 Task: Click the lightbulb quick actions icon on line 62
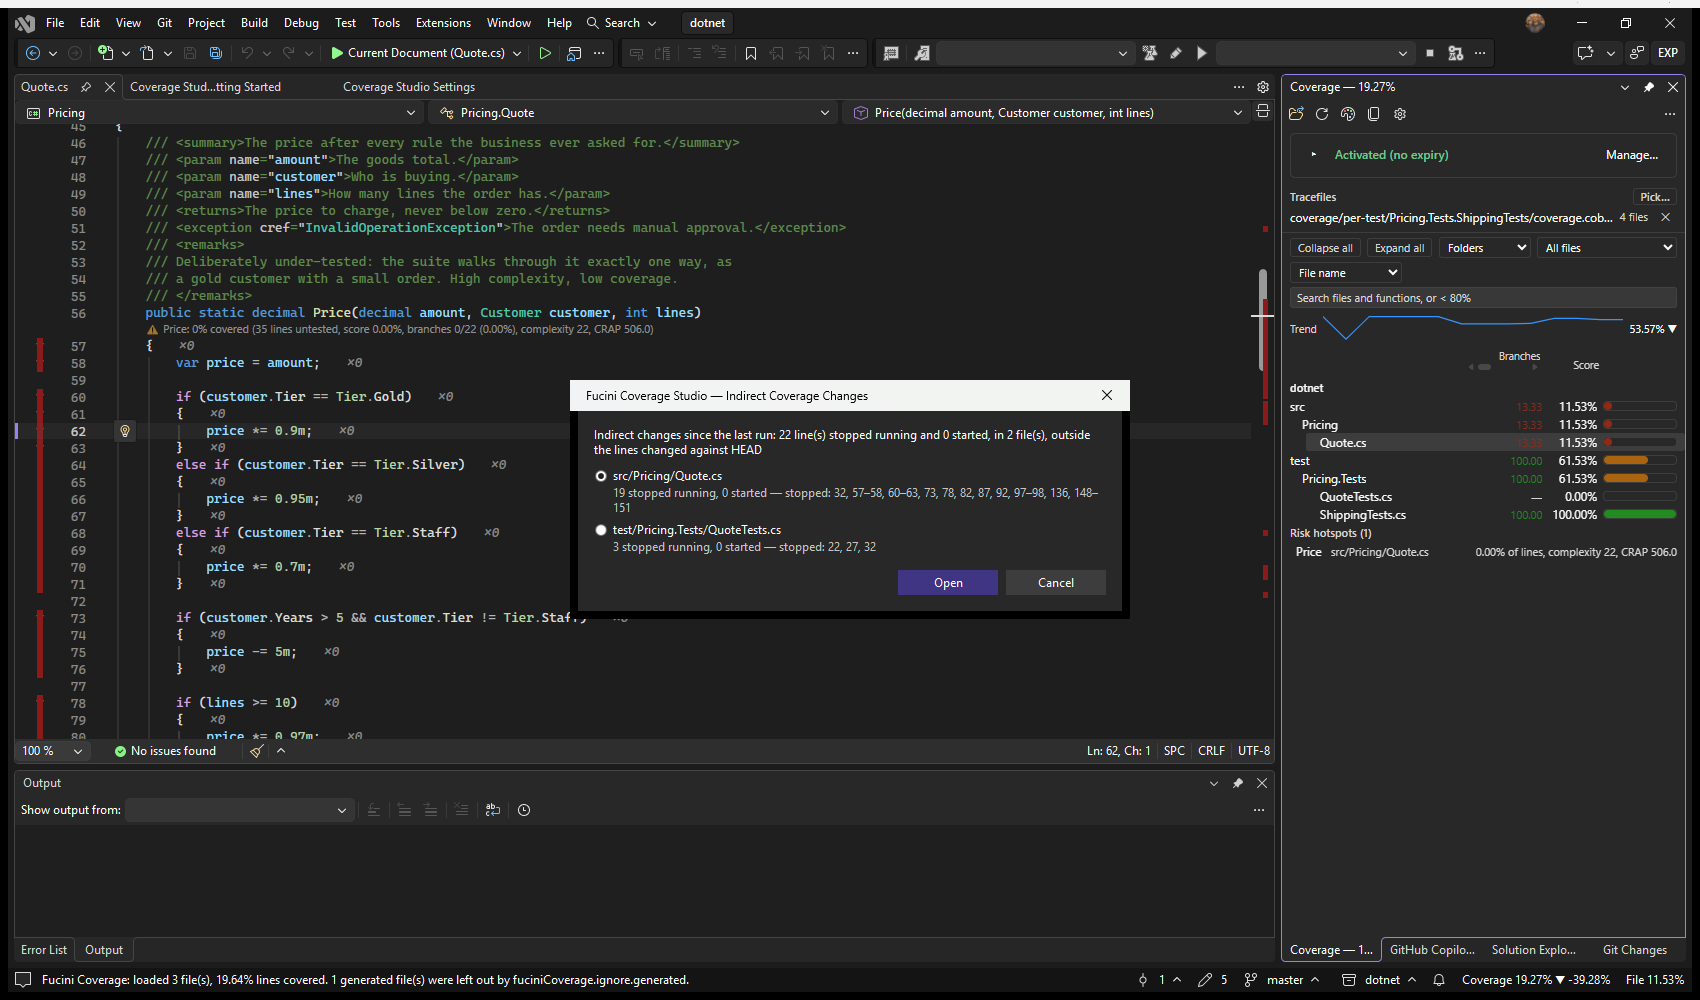pos(125,431)
